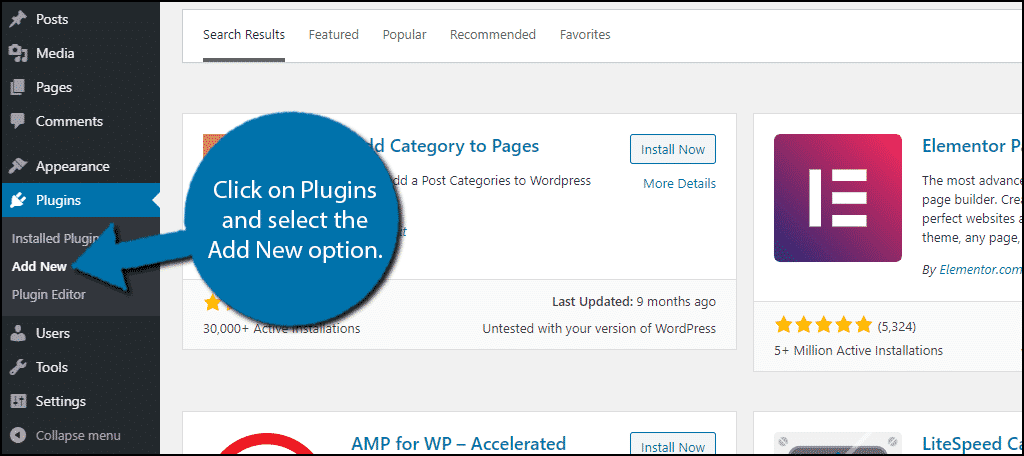The width and height of the screenshot is (1024, 456).
Task: Open the Settings sliders icon
Action: click(18, 401)
